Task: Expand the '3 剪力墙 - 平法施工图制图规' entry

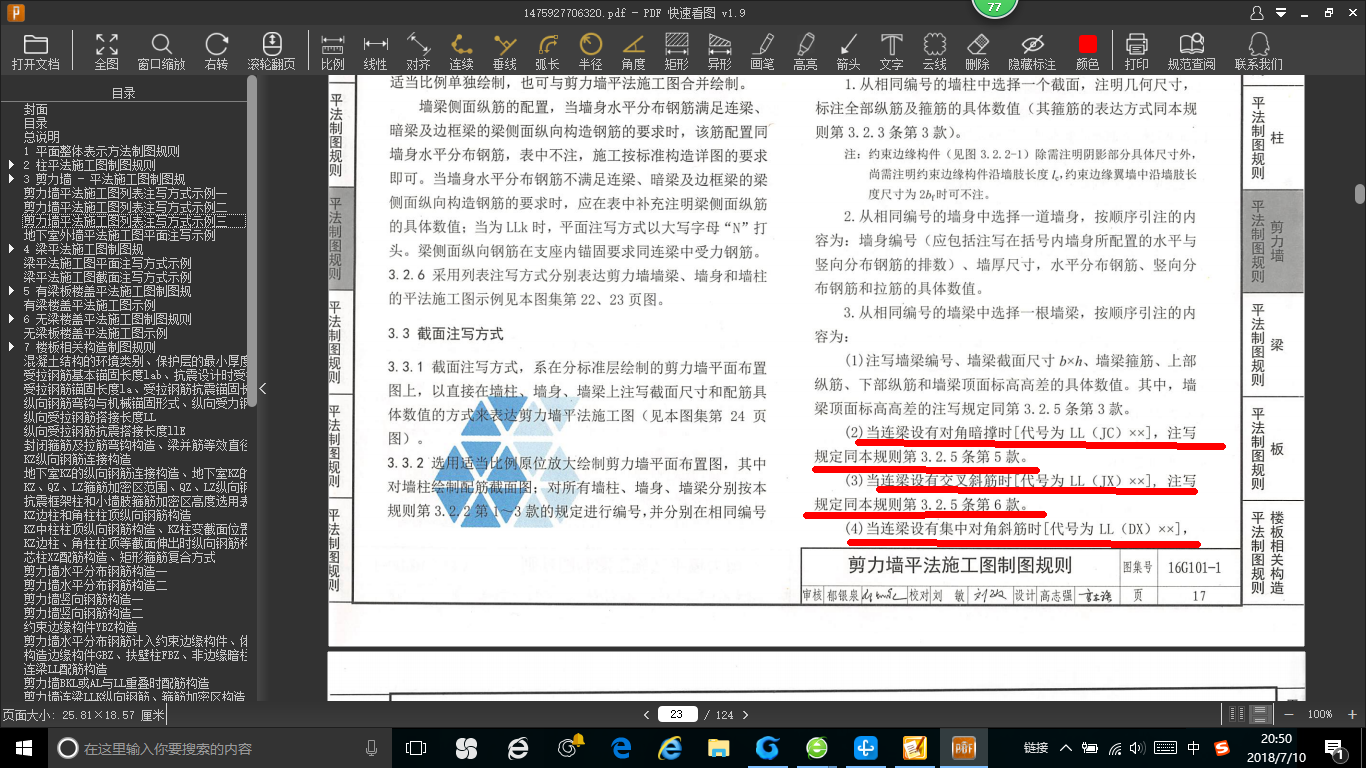Action: click(11, 179)
